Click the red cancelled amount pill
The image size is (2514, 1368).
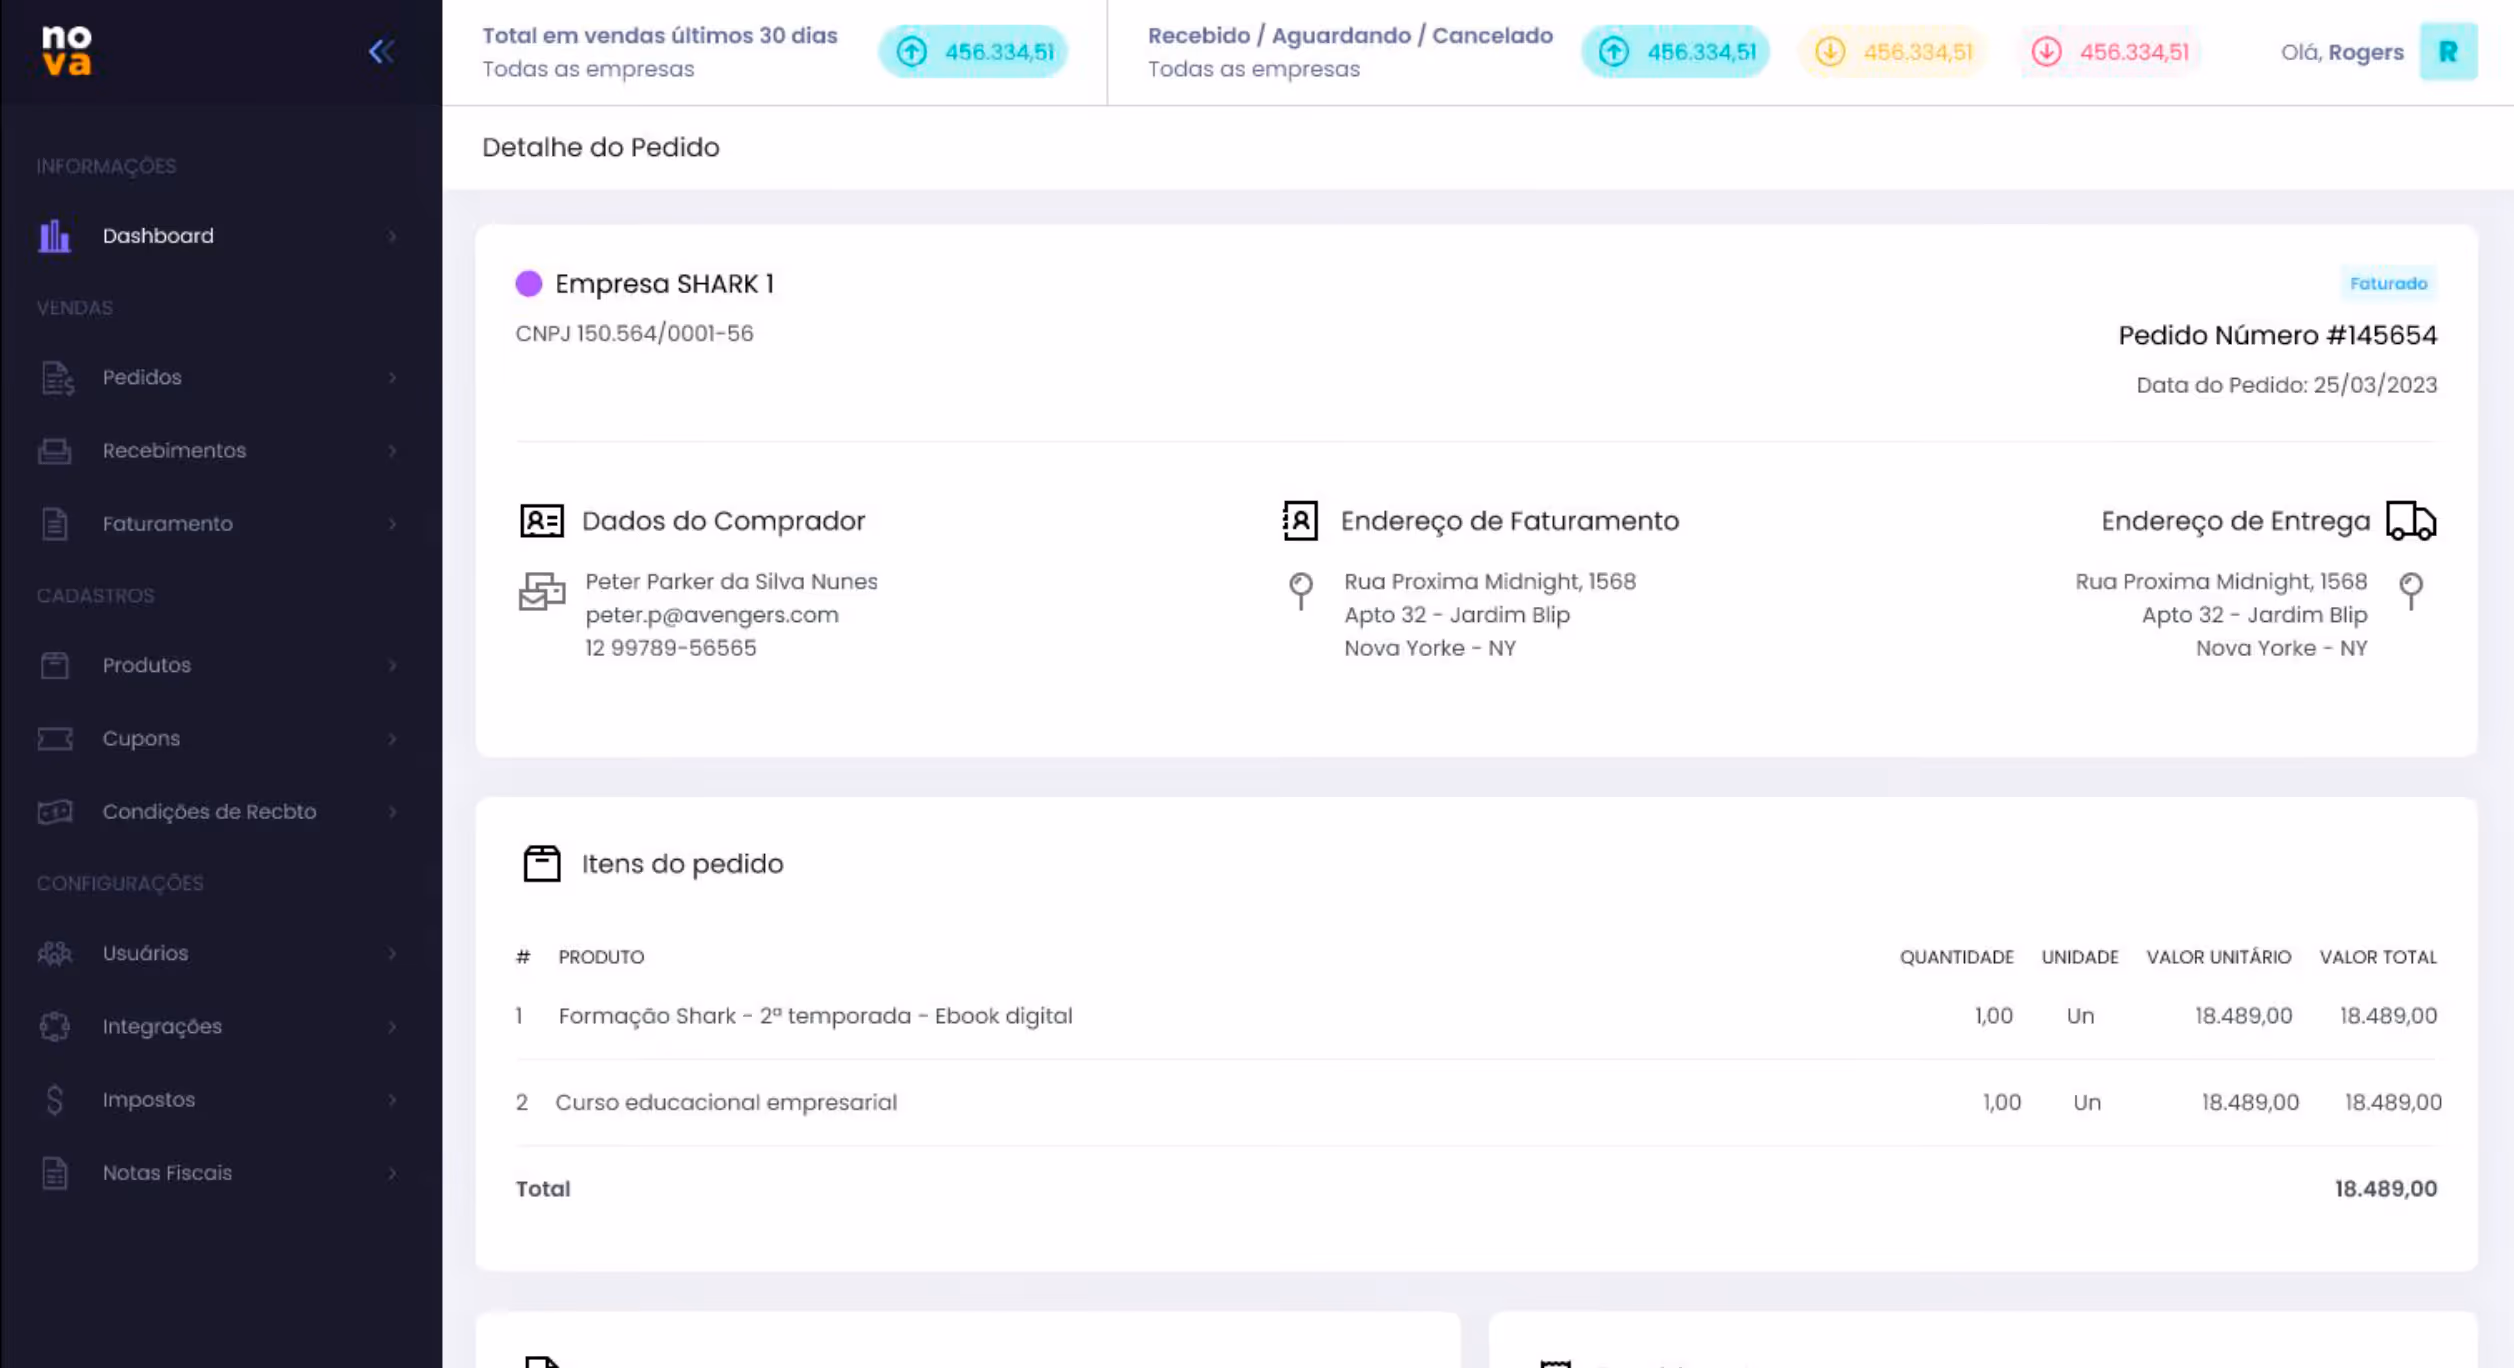[2111, 52]
